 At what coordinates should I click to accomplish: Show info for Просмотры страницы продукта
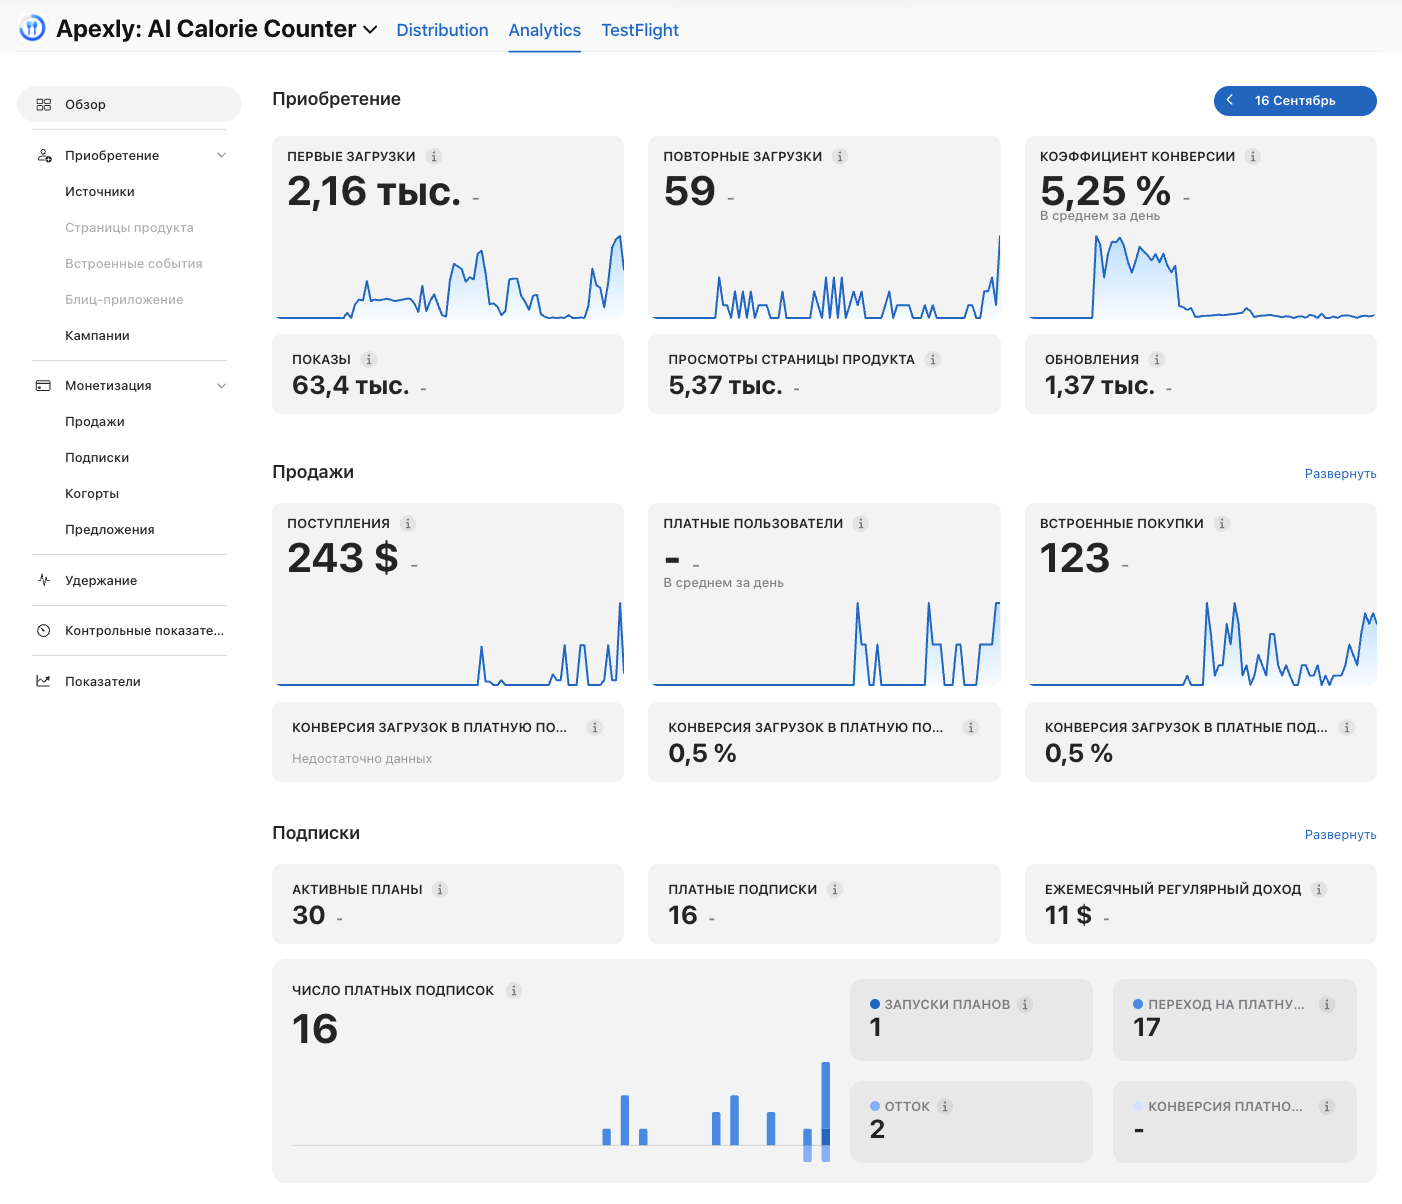(x=933, y=359)
